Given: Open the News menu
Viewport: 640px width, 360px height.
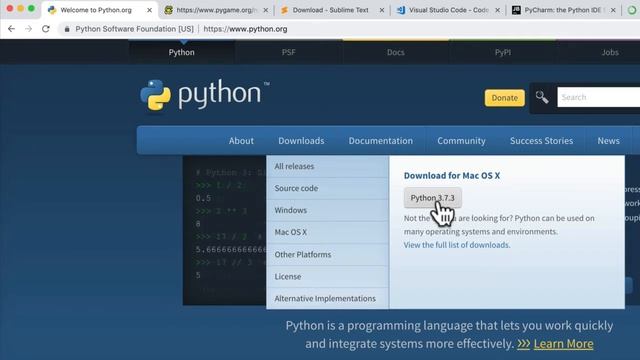Looking at the screenshot, I should coord(608,140).
